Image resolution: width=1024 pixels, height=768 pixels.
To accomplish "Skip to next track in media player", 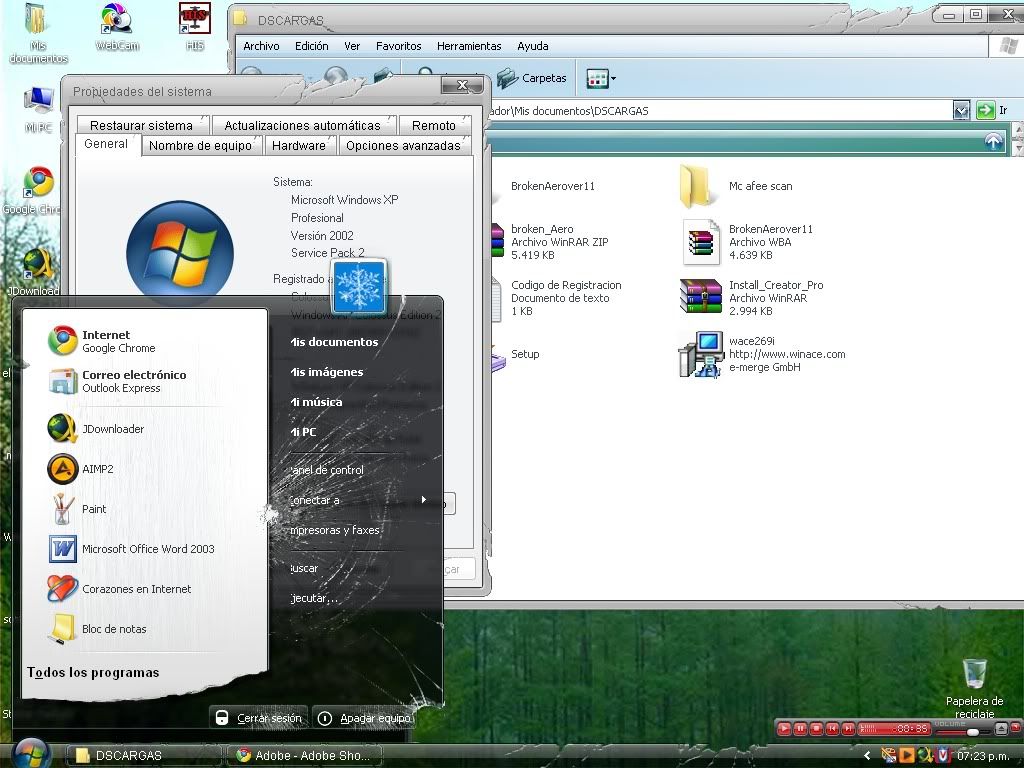I will coord(848,728).
